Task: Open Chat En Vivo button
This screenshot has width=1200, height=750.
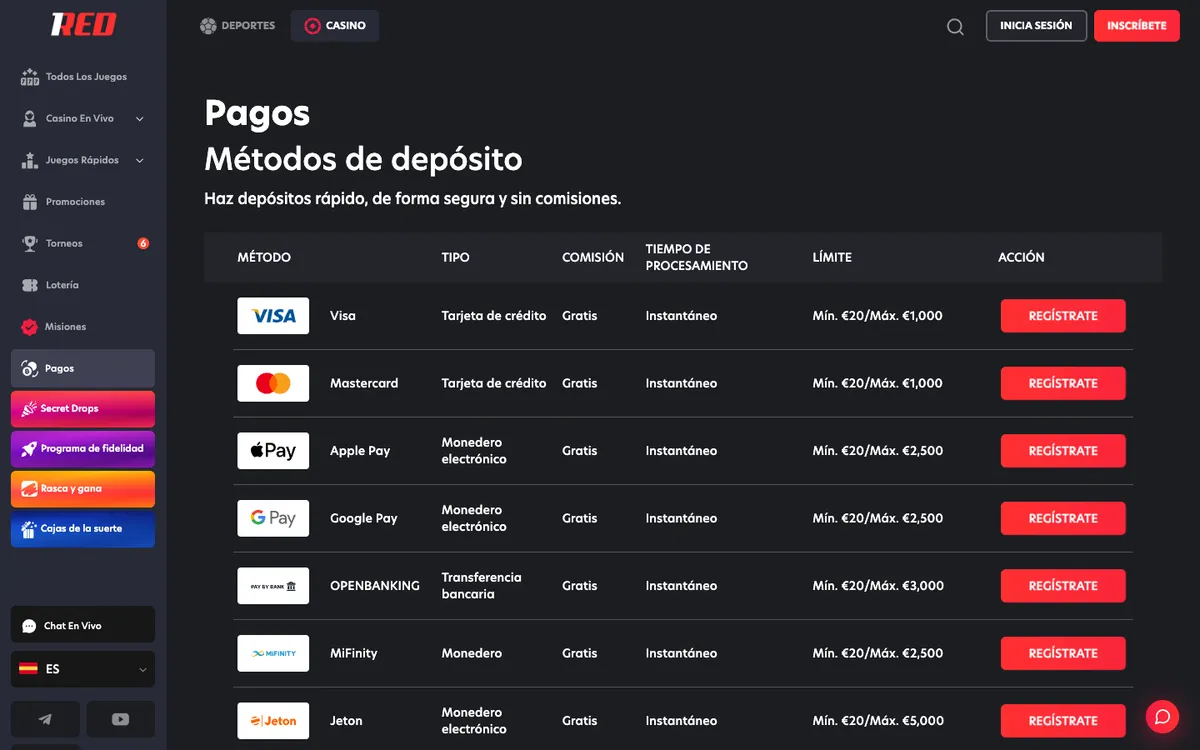Action: (83, 626)
